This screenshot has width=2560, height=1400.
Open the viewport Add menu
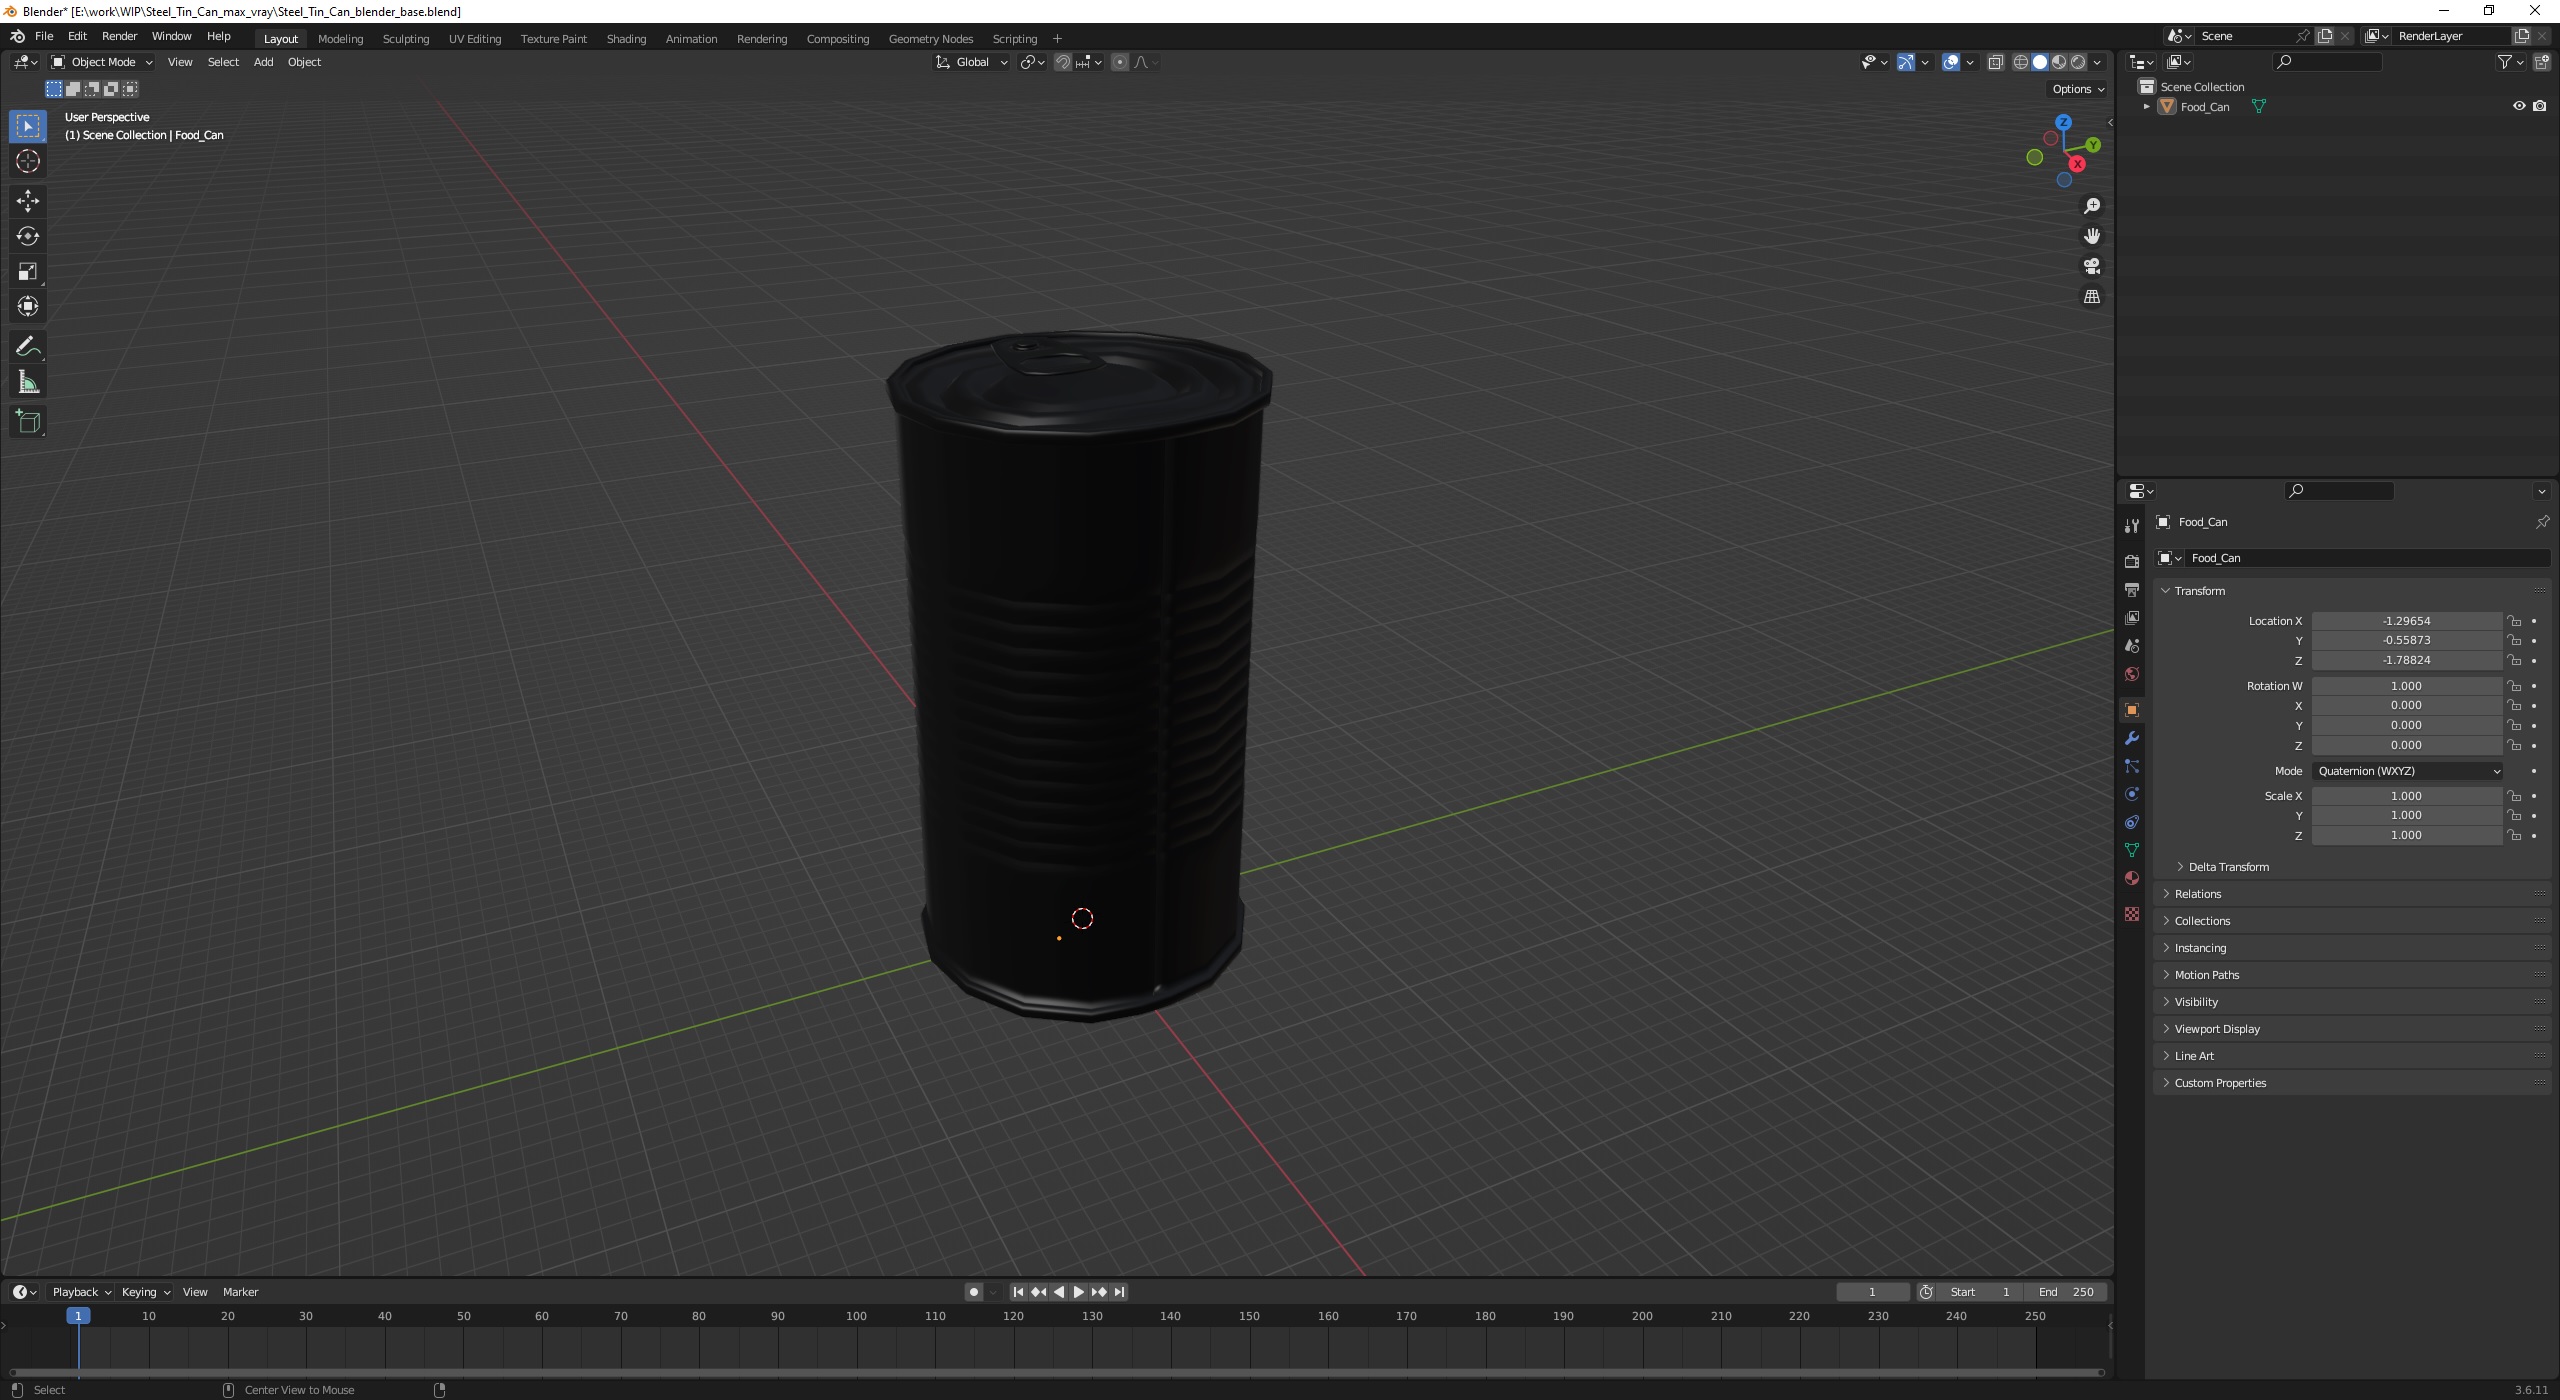(x=263, y=62)
